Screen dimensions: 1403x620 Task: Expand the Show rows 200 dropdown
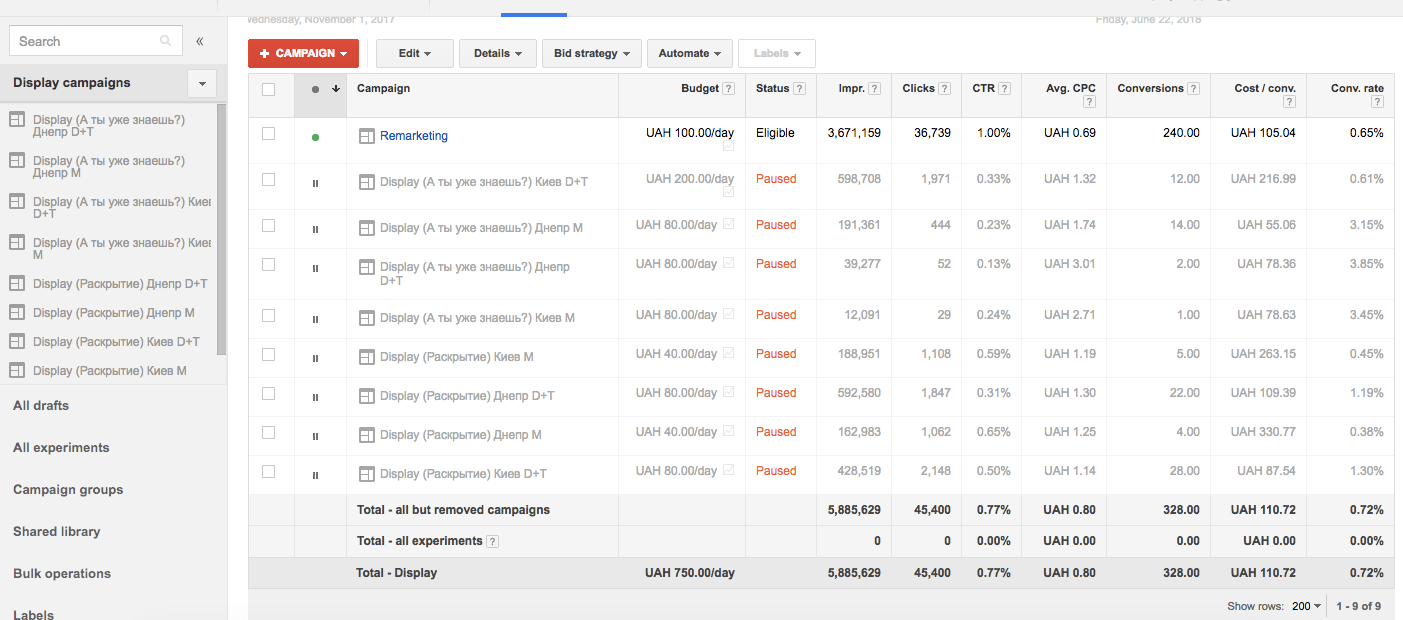(x=1307, y=606)
